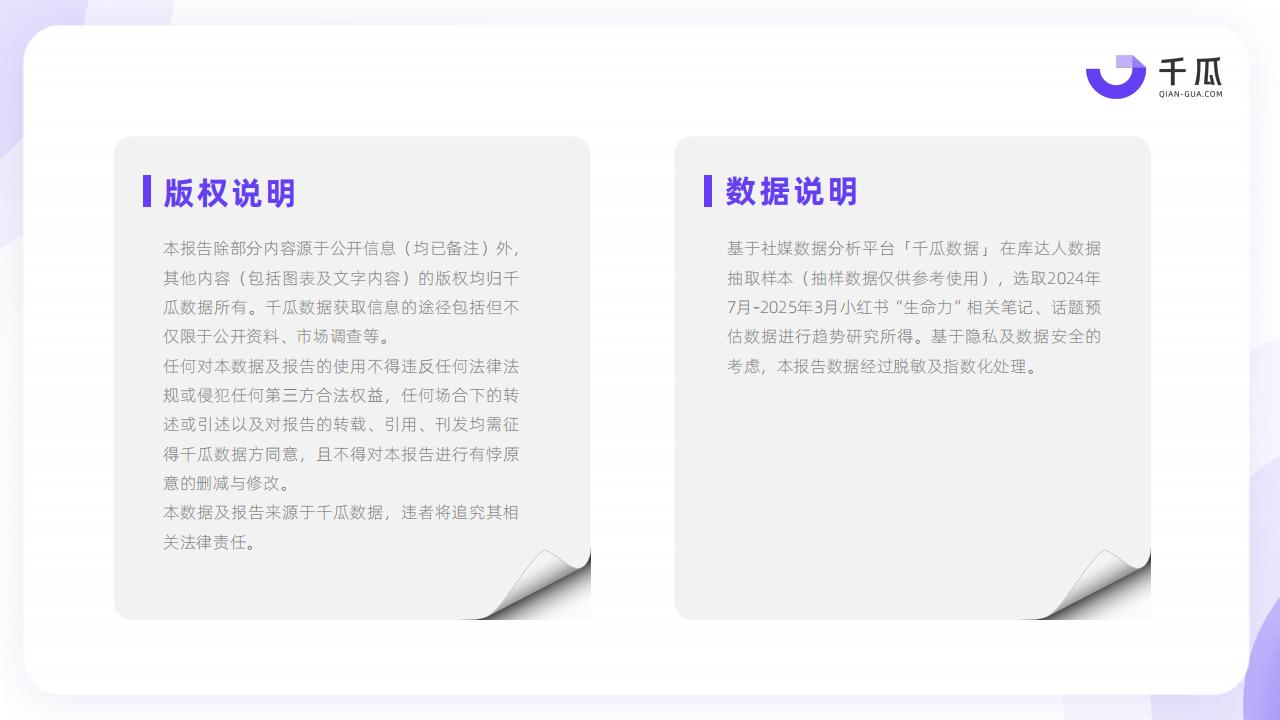Click the QIAN-GUA.COM text under logo
Image resolution: width=1280 pixels, height=720 pixels.
click(1190, 94)
